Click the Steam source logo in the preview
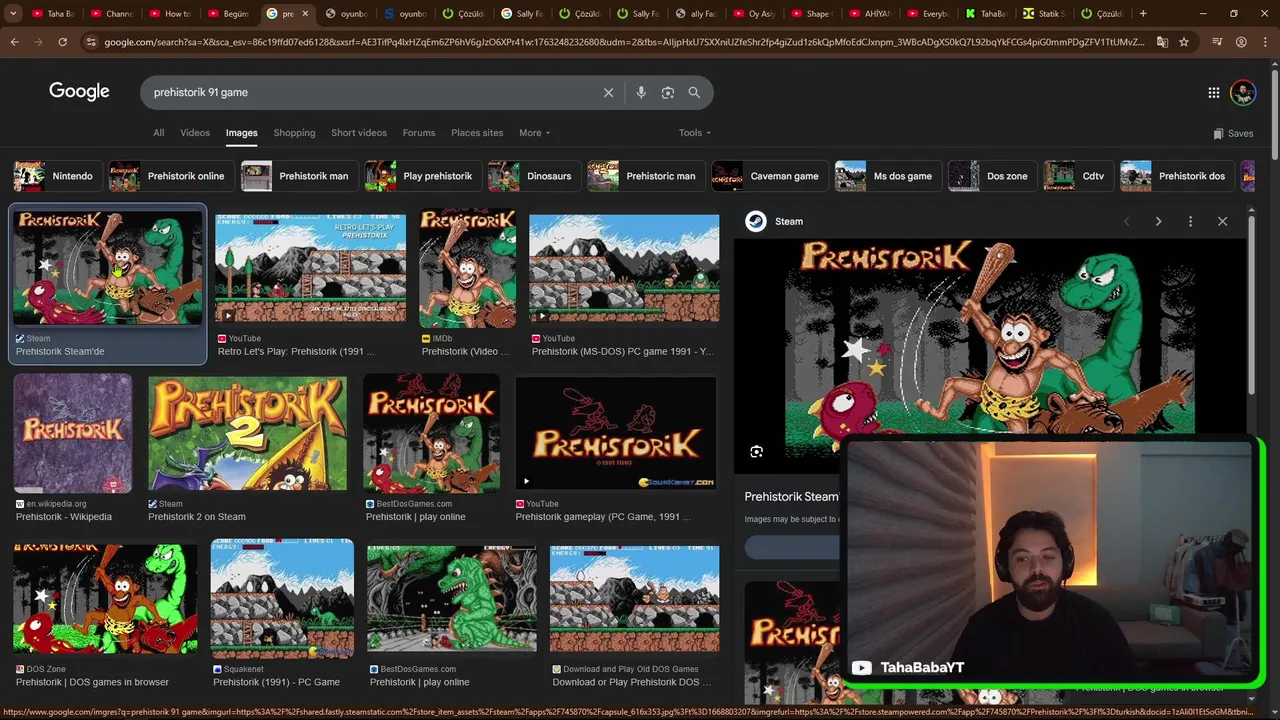 (x=756, y=221)
